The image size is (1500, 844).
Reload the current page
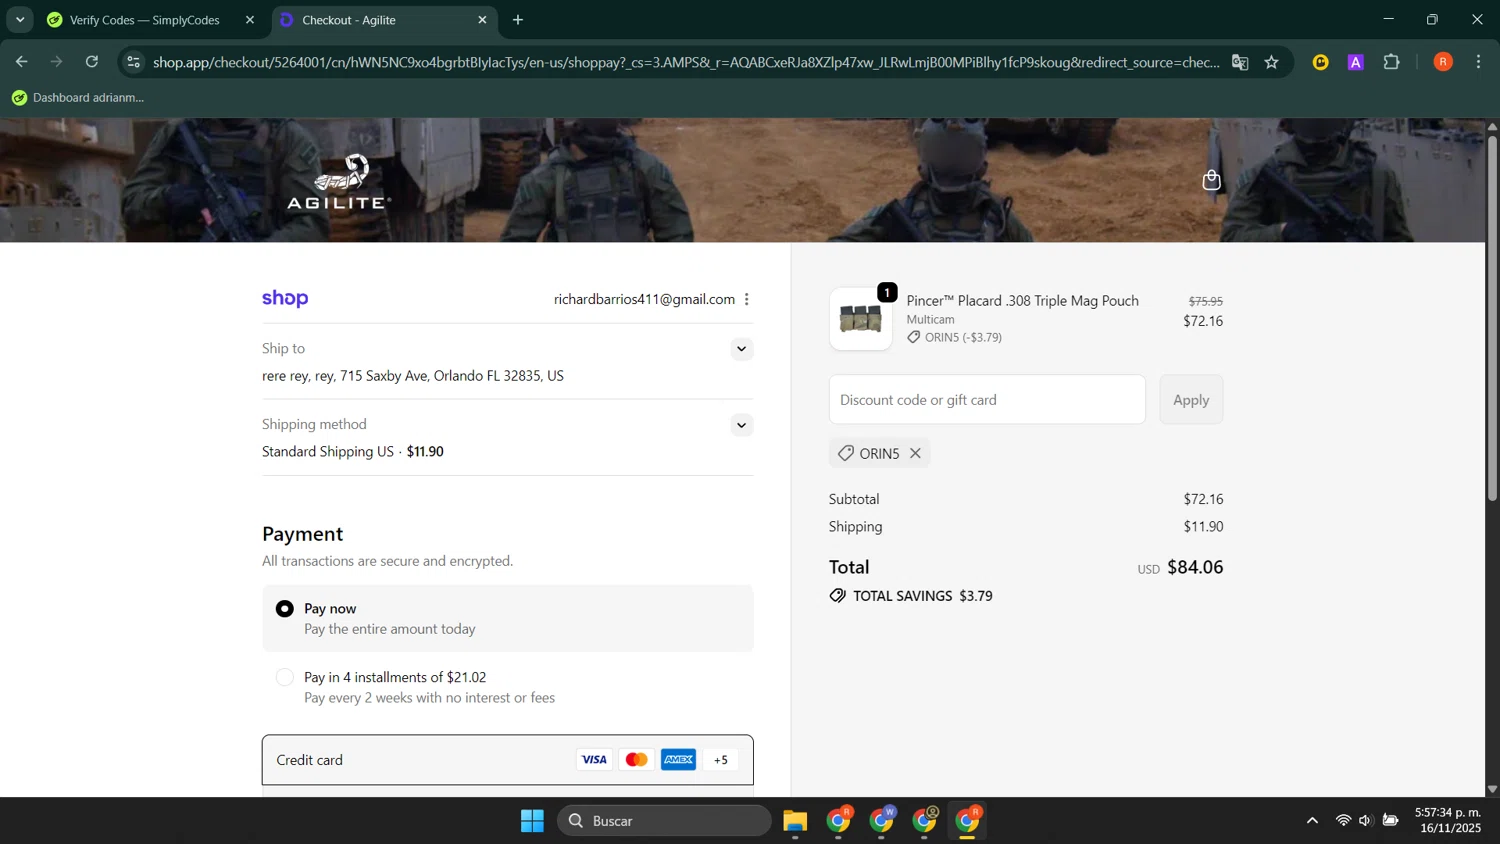pos(92,62)
